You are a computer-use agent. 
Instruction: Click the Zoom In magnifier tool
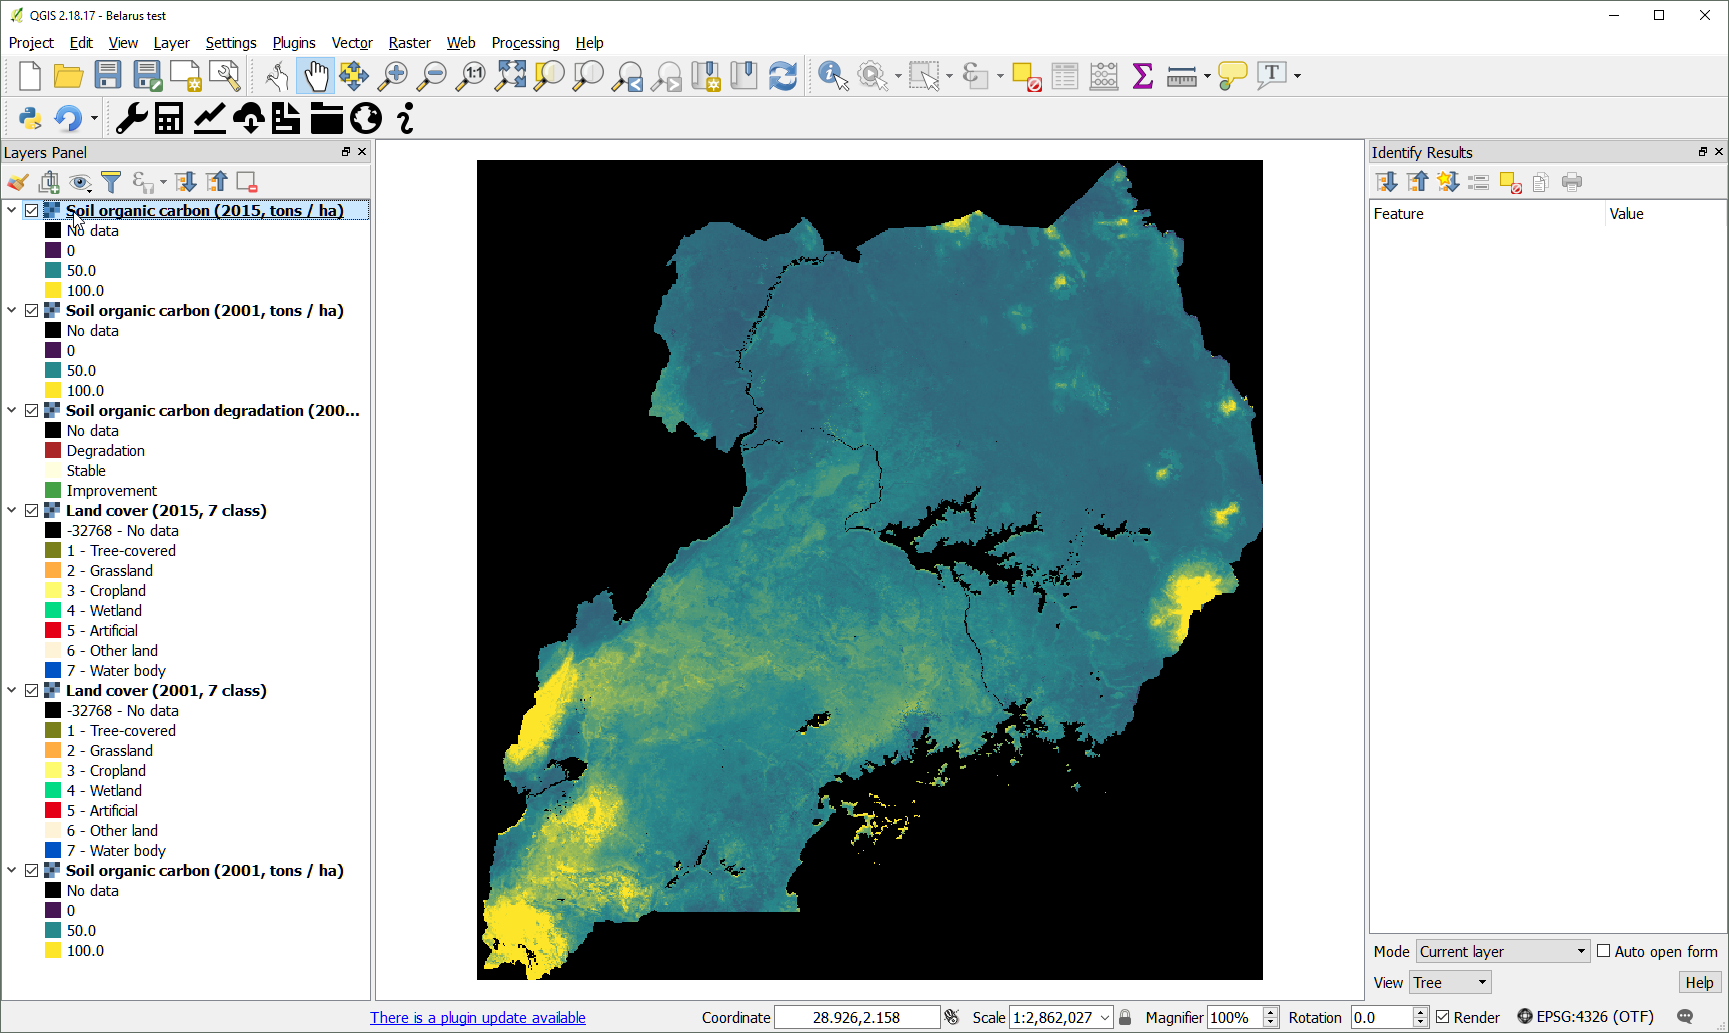[x=394, y=76]
